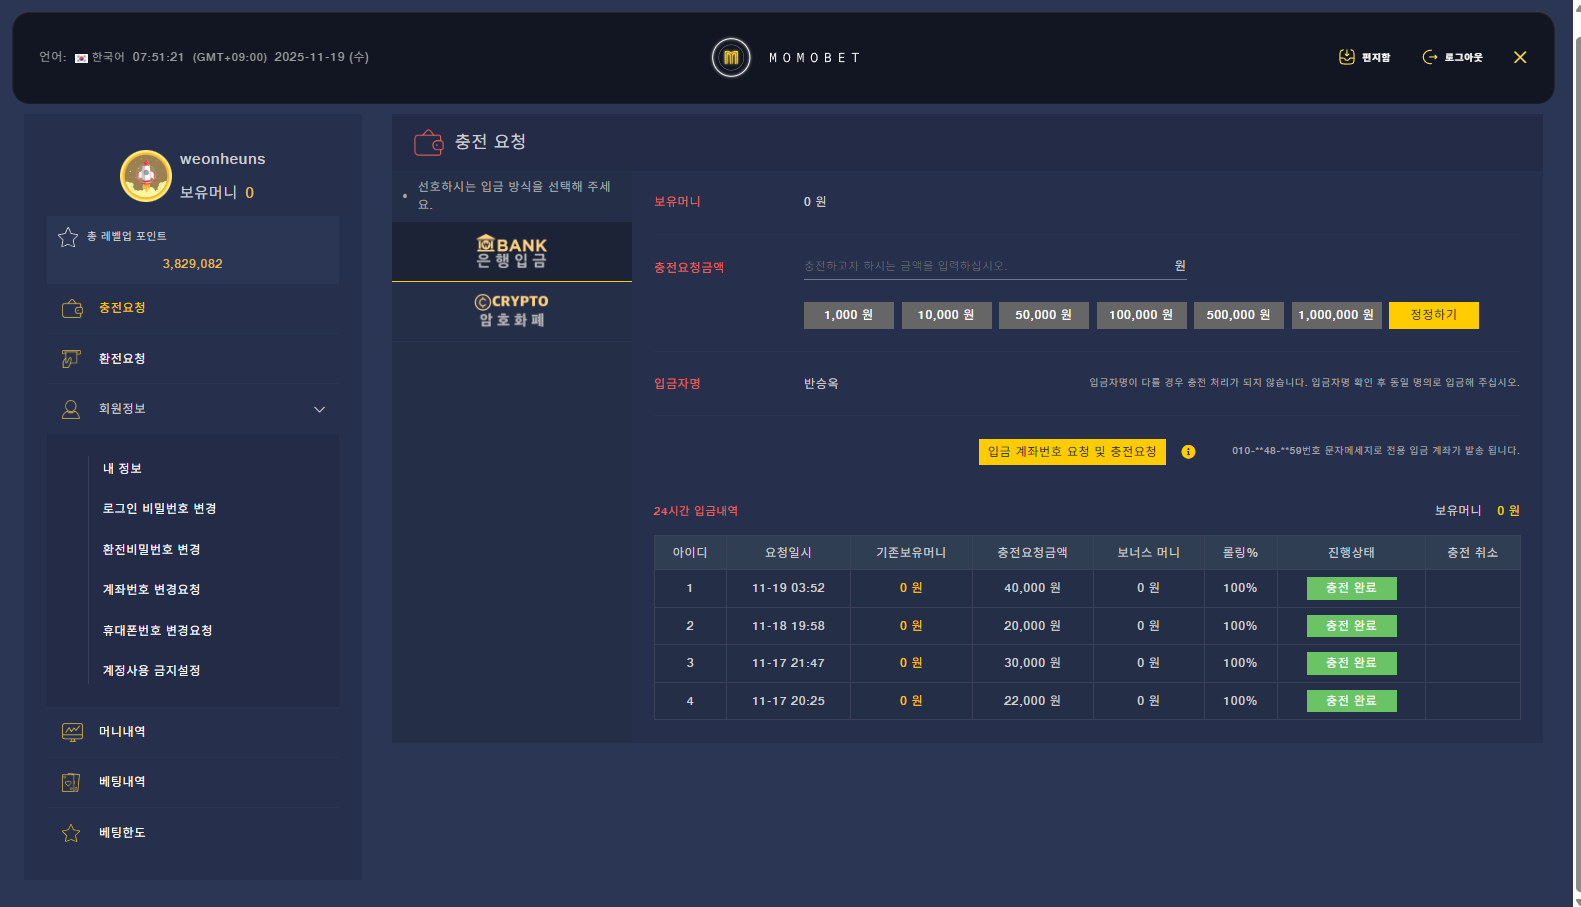
Task: Add 100,000 원 quick amount
Action: pos(1141,315)
